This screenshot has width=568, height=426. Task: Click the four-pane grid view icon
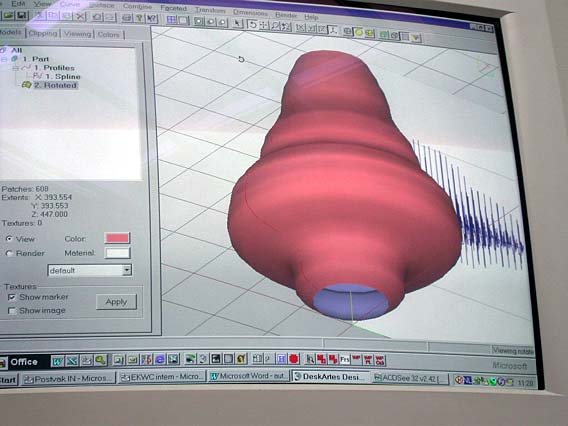click(172, 20)
